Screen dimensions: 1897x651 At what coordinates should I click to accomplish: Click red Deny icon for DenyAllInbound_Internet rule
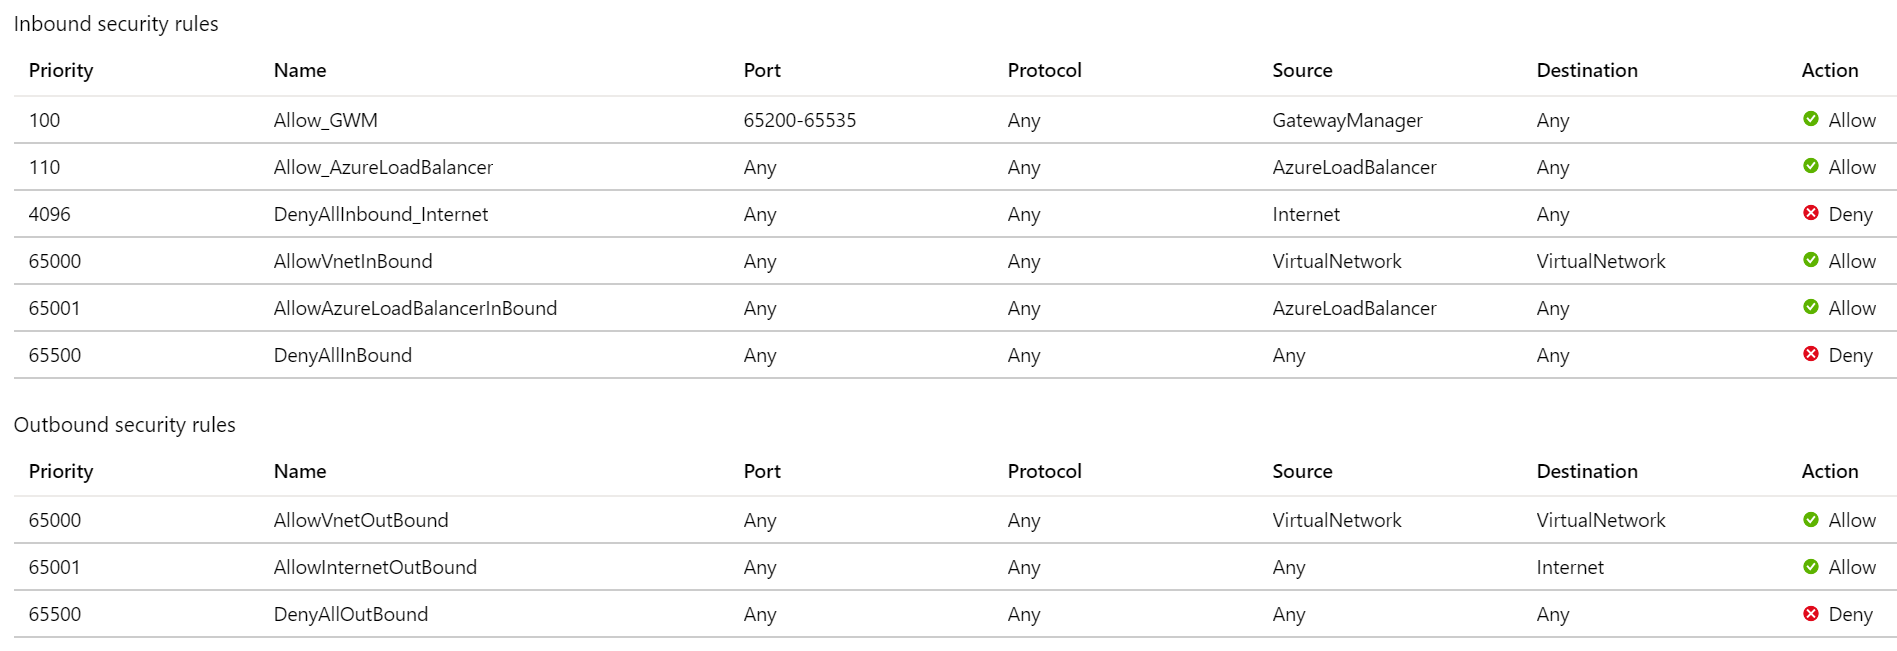click(1810, 213)
